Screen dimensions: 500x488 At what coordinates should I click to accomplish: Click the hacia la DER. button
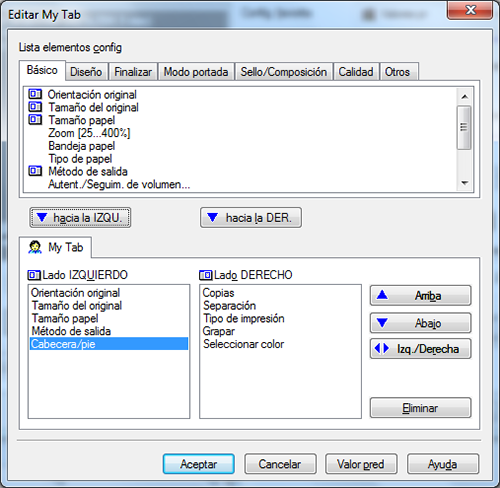pos(251,218)
